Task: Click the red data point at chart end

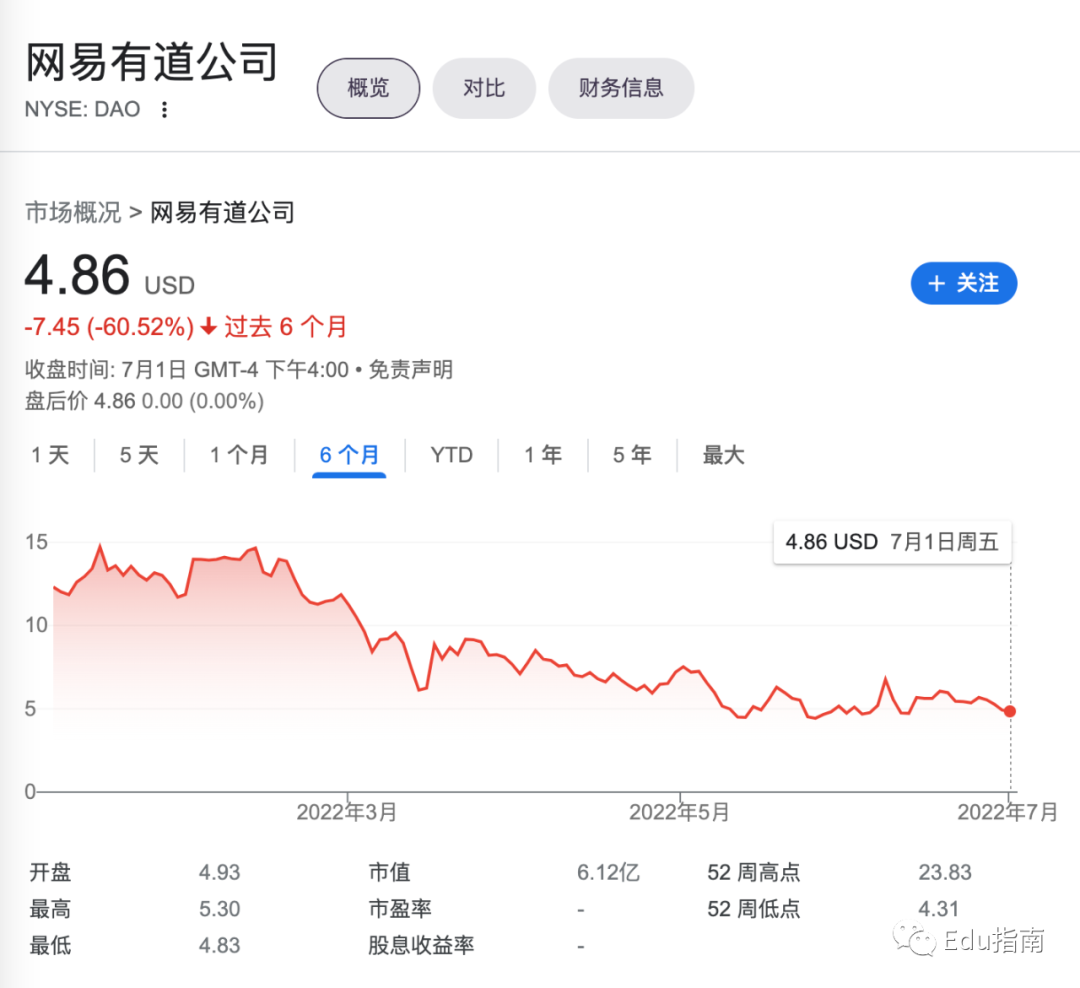Action: tap(1010, 711)
